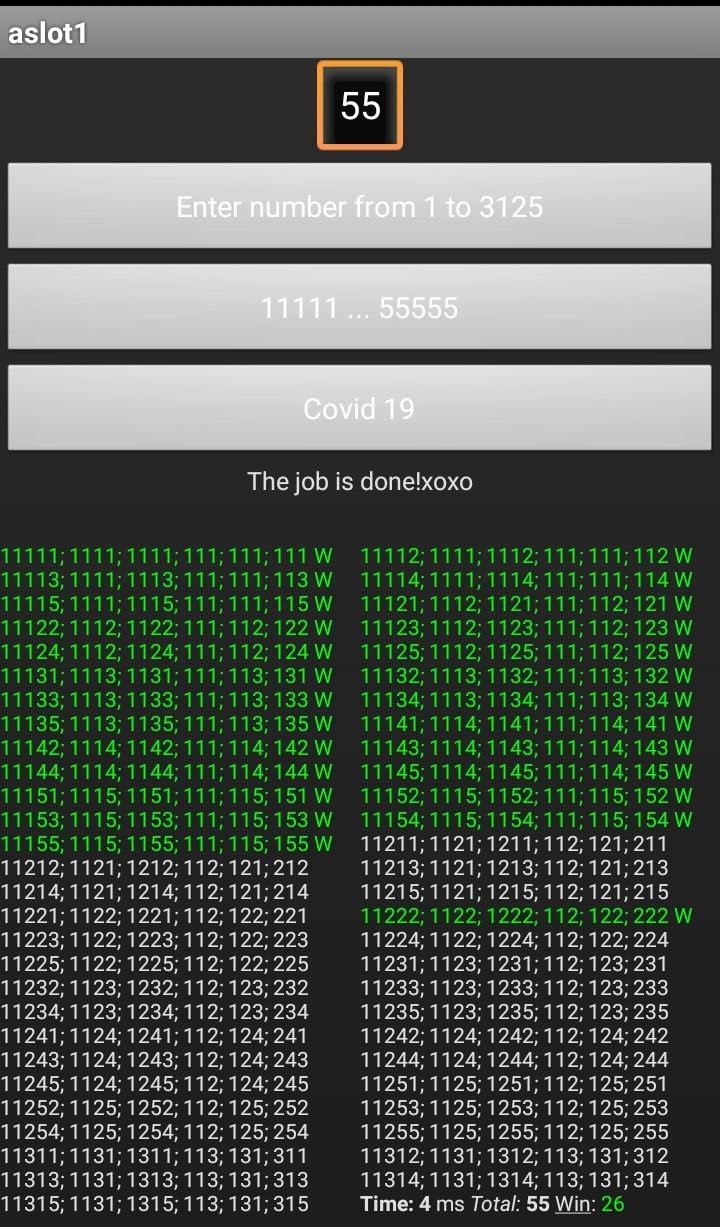The height and width of the screenshot is (1227, 720).
Task: Select the row starting with 11211
Action: (x=514, y=843)
